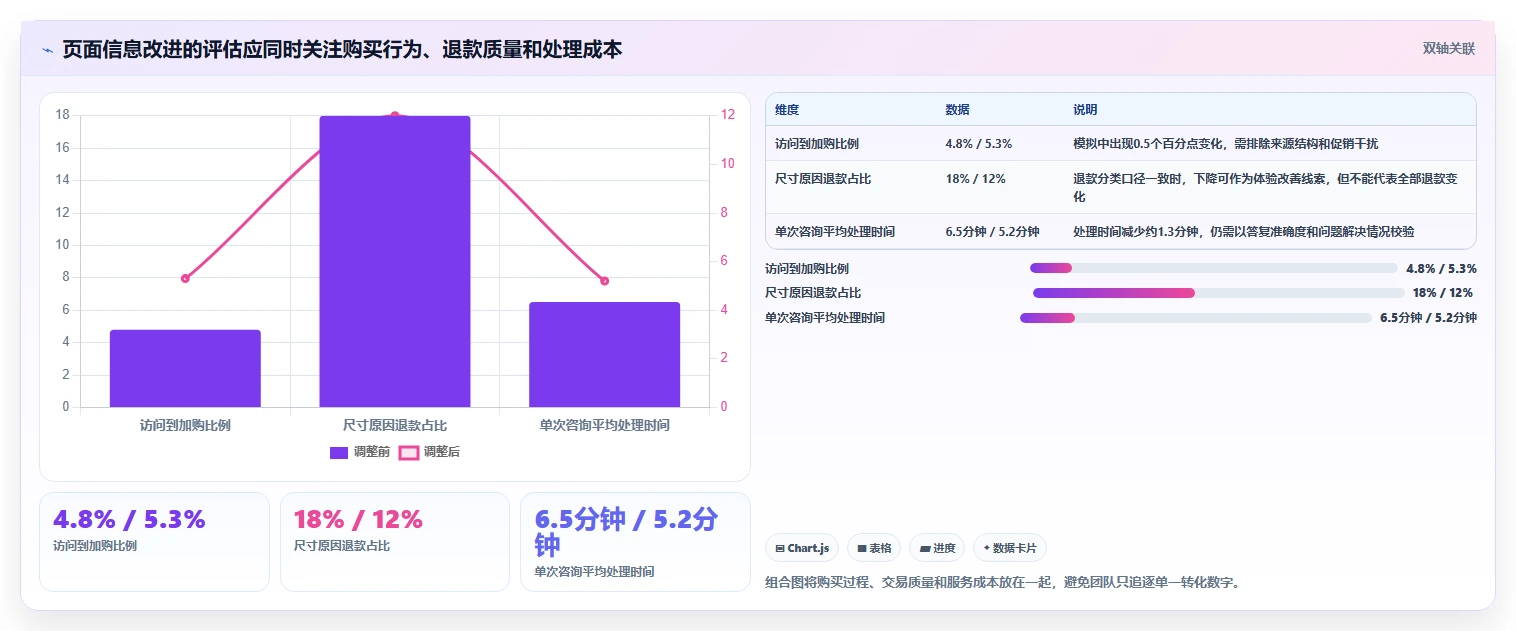Click the 说明 column header
Viewport: 1516px width, 631px height.
pyautogui.click(x=1085, y=110)
